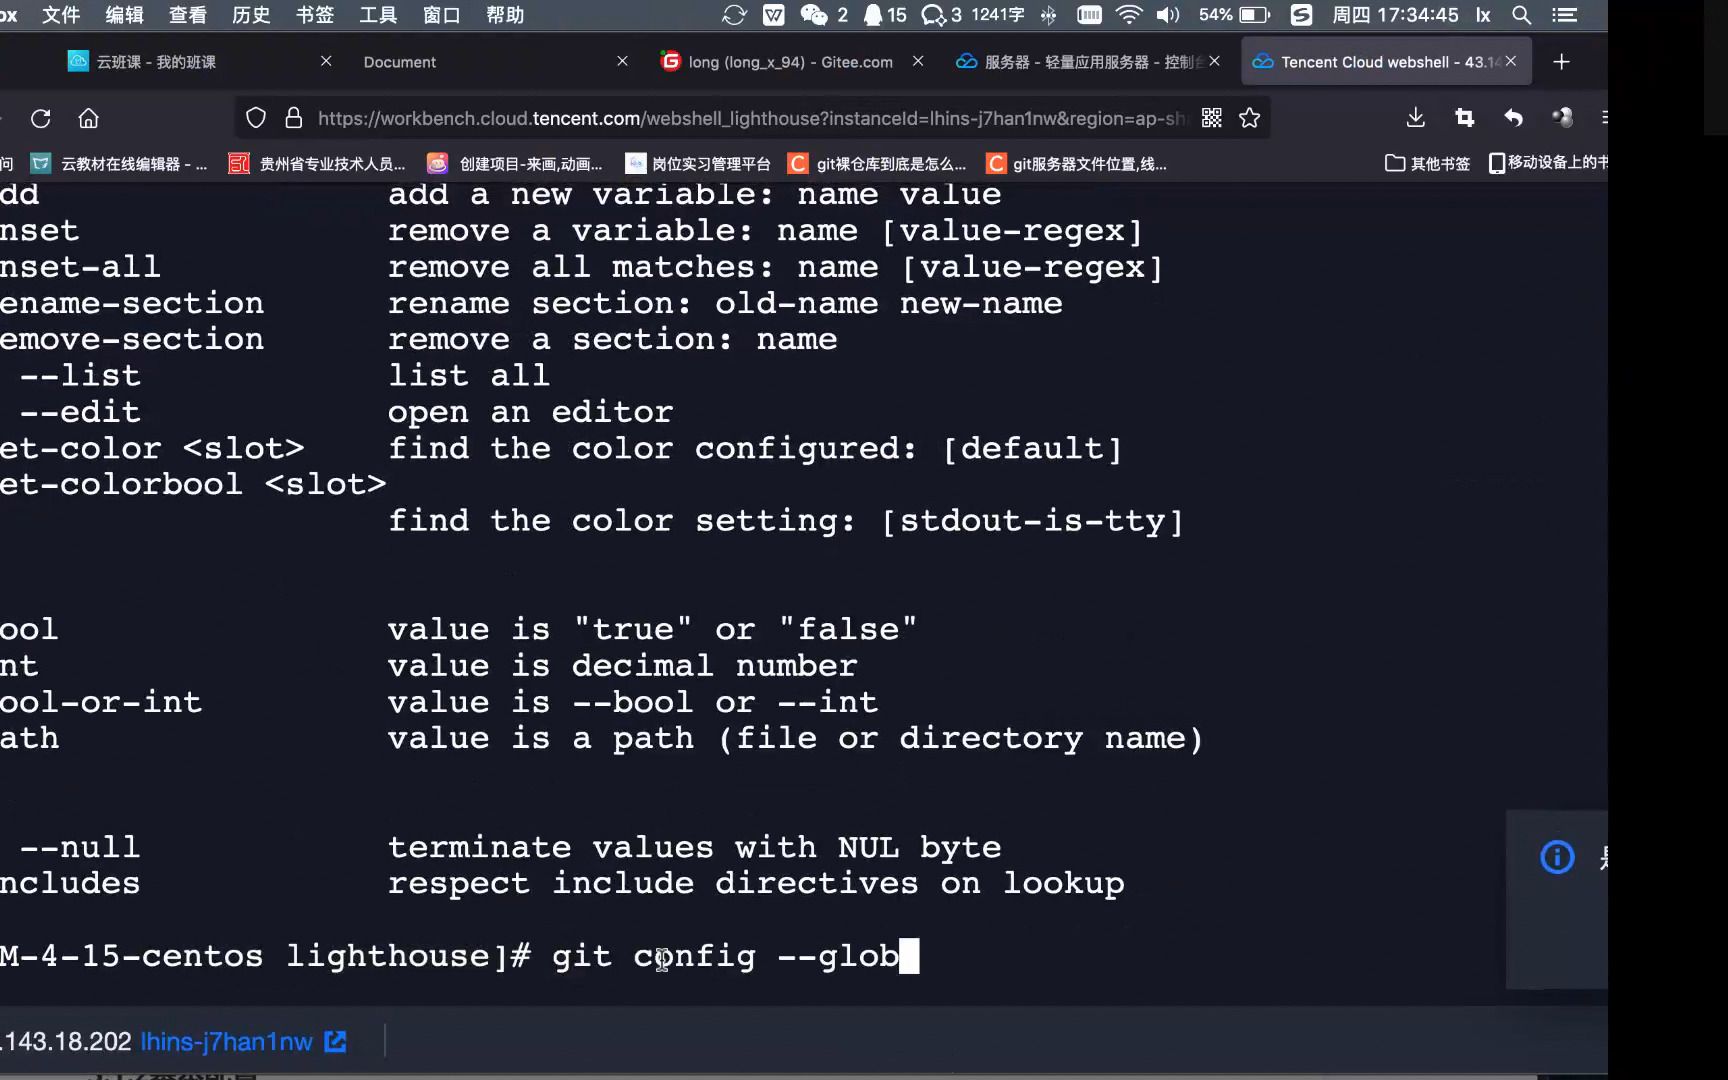
Task: Switch to the long (long_x_94) Gitee.com tab
Action: click(x=790, y=62)
